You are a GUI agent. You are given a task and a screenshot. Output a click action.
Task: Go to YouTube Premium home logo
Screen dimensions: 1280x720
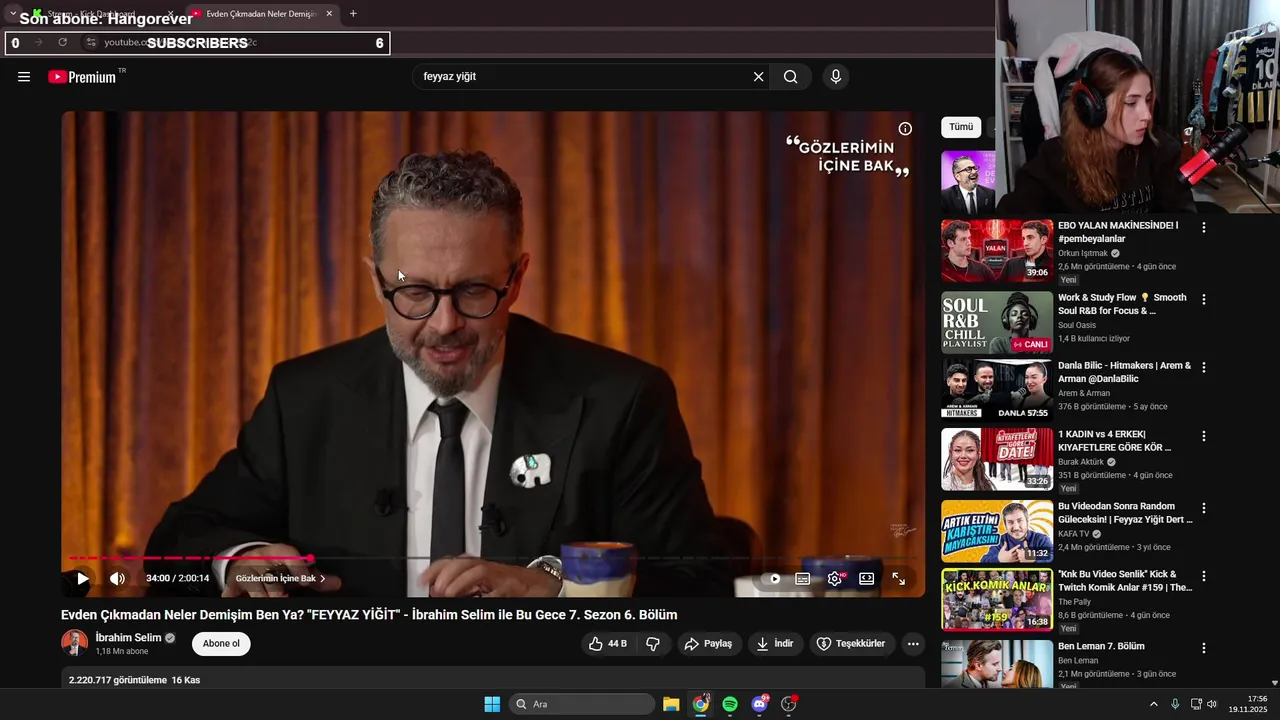pos(83,77)
